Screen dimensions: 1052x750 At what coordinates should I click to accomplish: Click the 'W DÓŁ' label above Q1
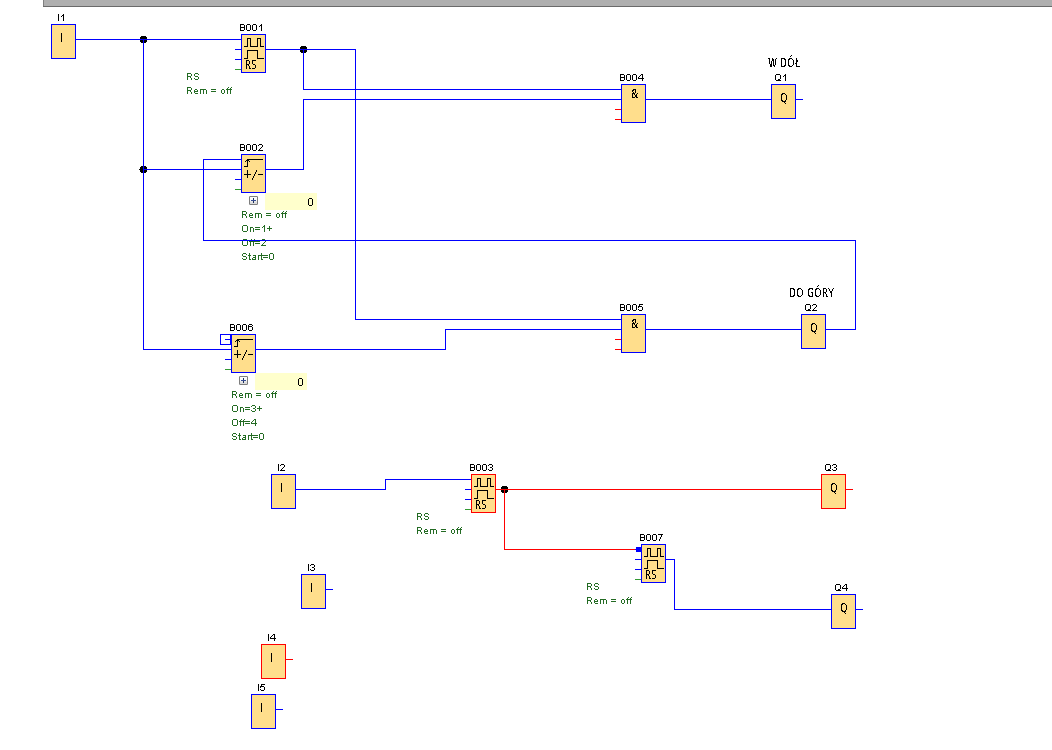(784, 63)
